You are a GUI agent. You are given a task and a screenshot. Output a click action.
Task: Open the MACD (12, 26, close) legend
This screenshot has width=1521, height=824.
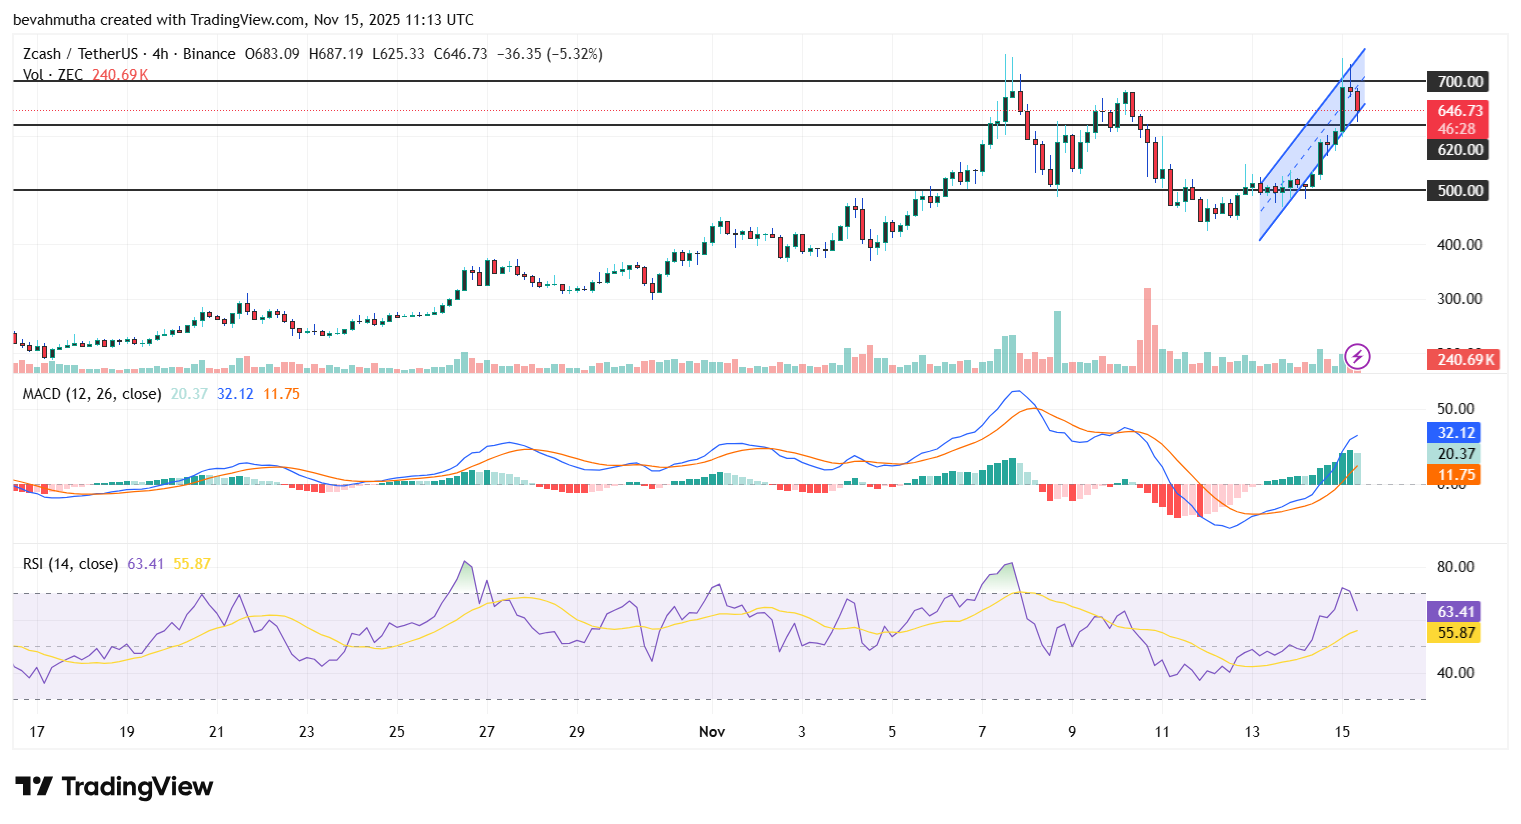(x=91, y=394)
